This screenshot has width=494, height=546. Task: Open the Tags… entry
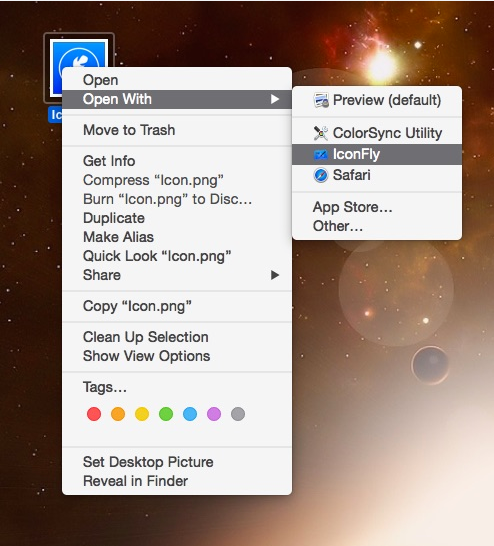pos(177,387)
